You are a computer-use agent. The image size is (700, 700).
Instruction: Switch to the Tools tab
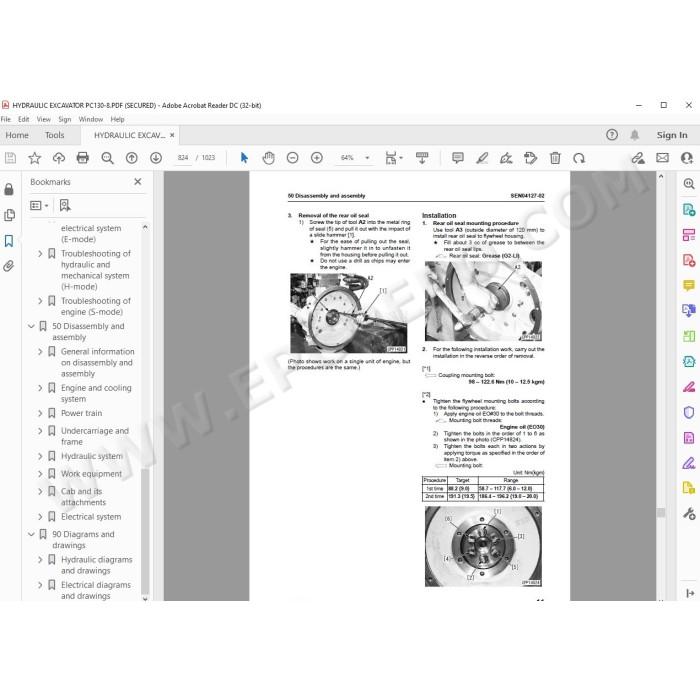[54, 135]
